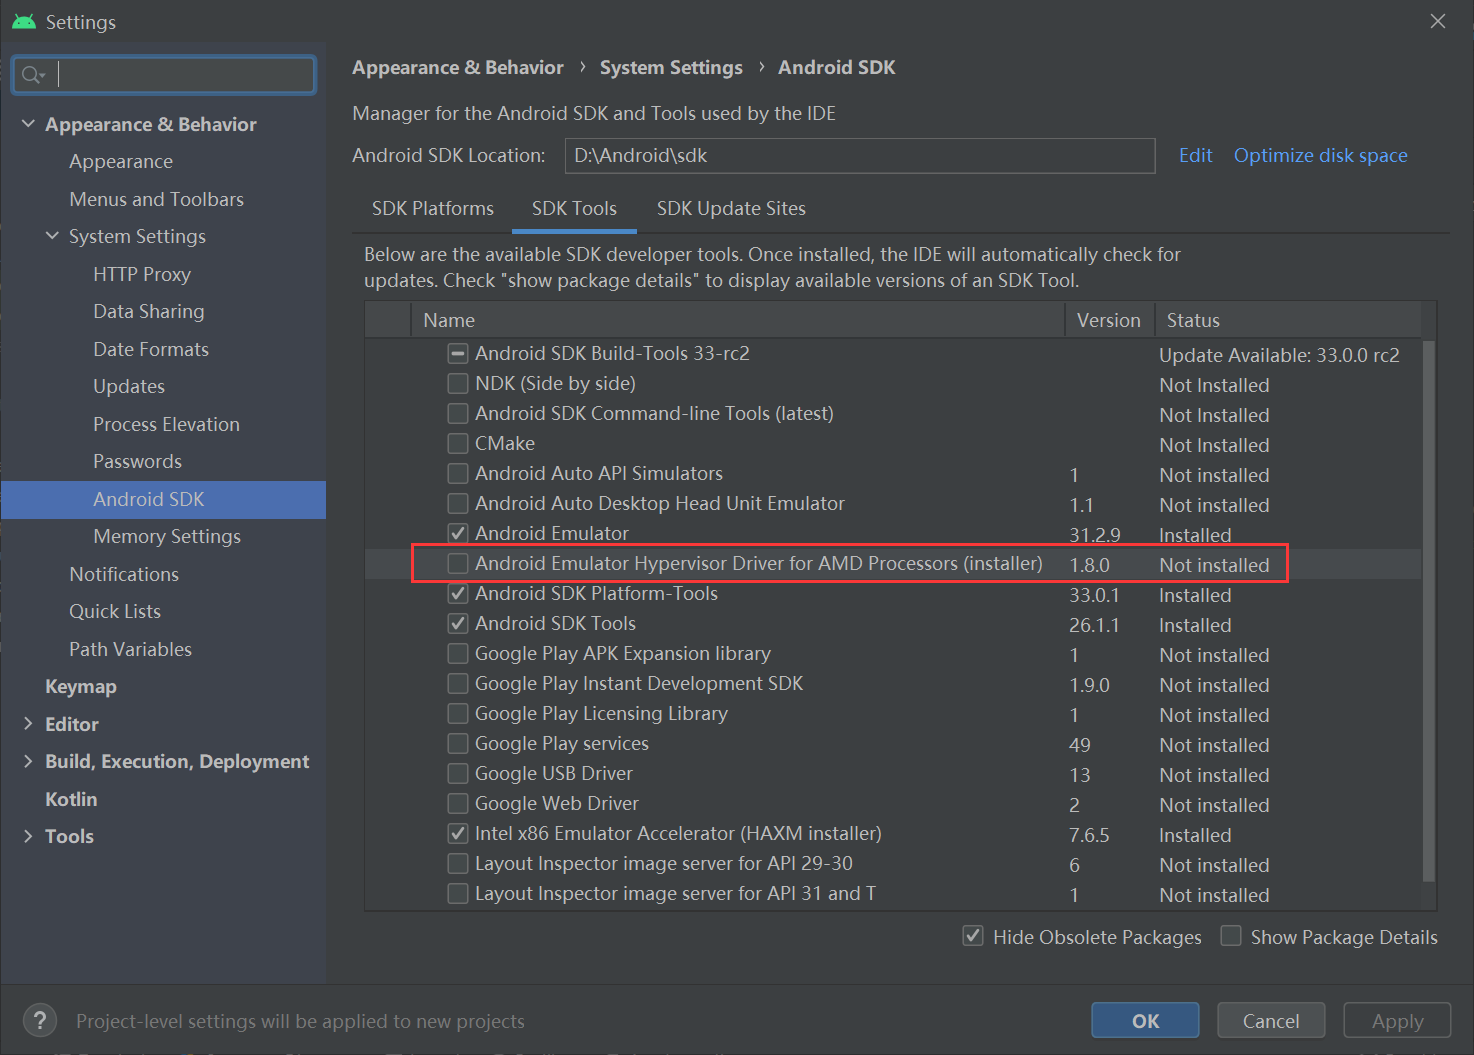Screen dimensions: 1474x1055
Task: Toggle Android SDK Build-Tools 33-rc2 checkbox
Action: tap(458, 353)
